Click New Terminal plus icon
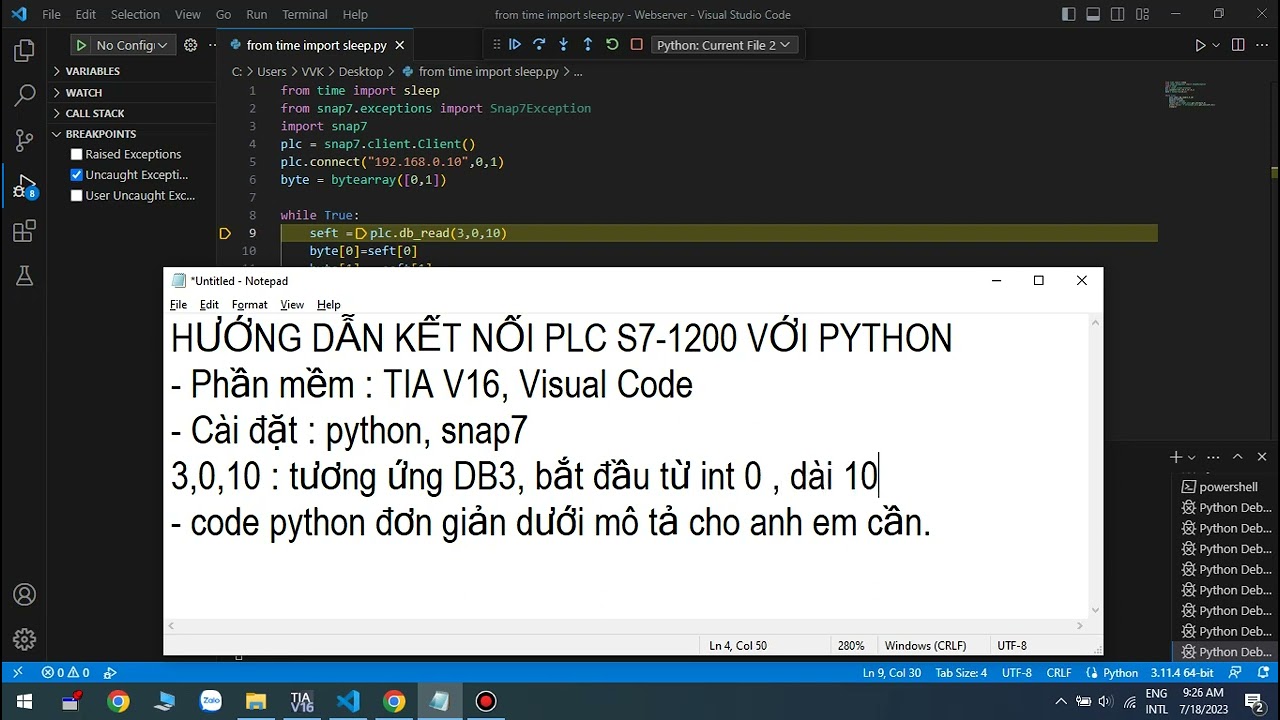 click(1176, 457)
